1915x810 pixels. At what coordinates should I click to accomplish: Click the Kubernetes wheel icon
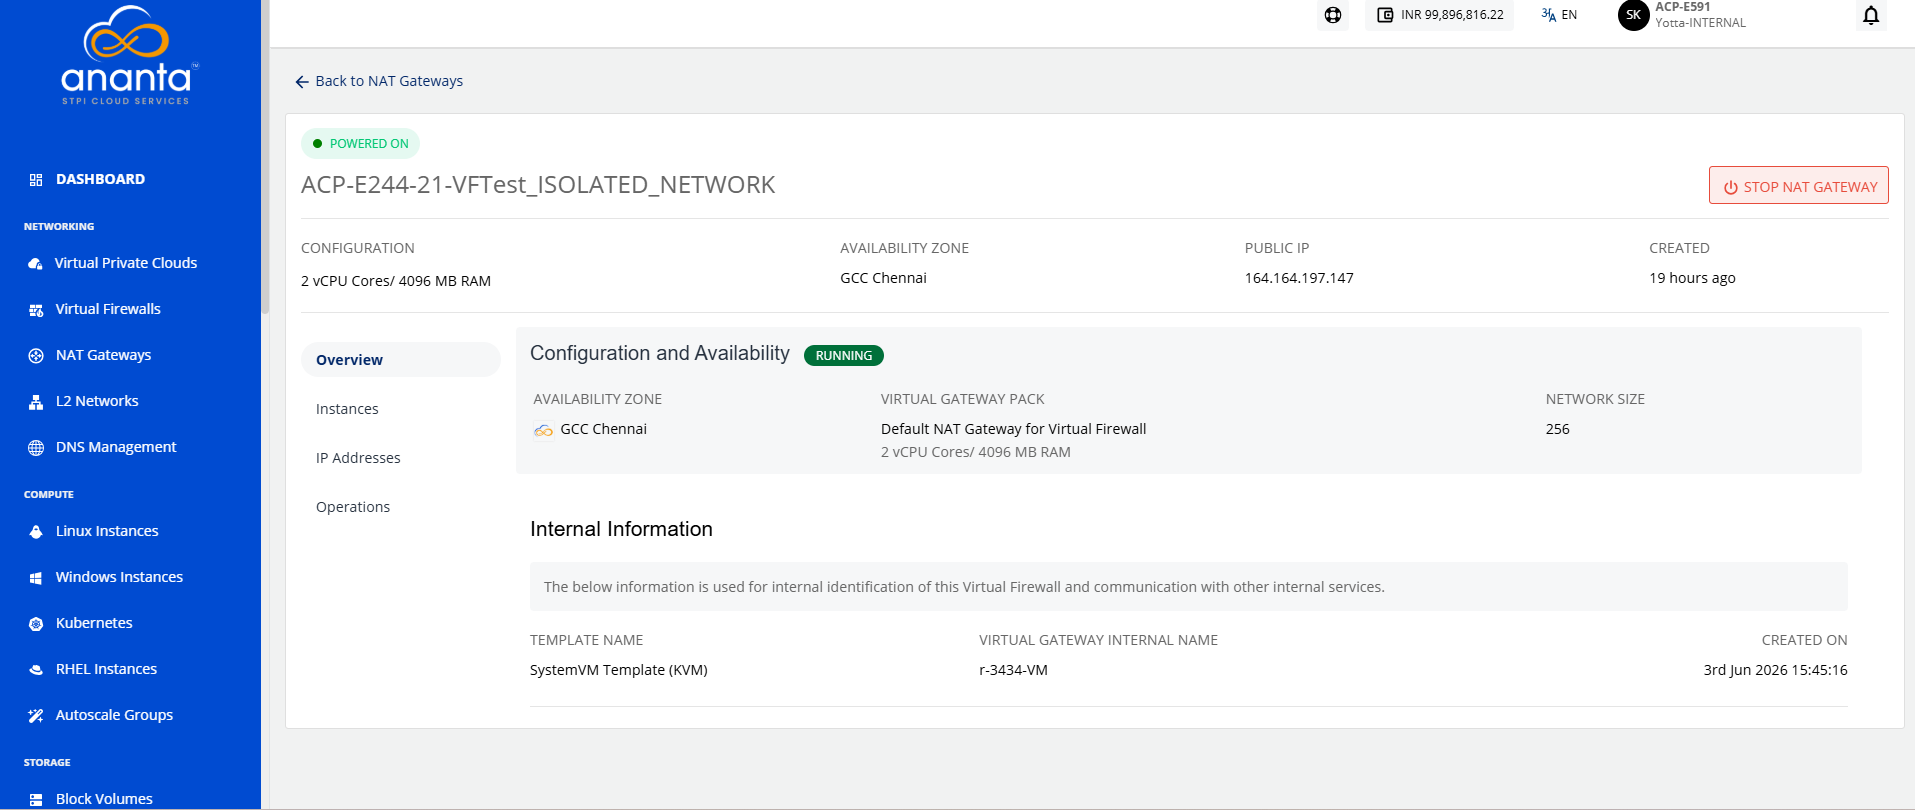click(x=36, y=624)
